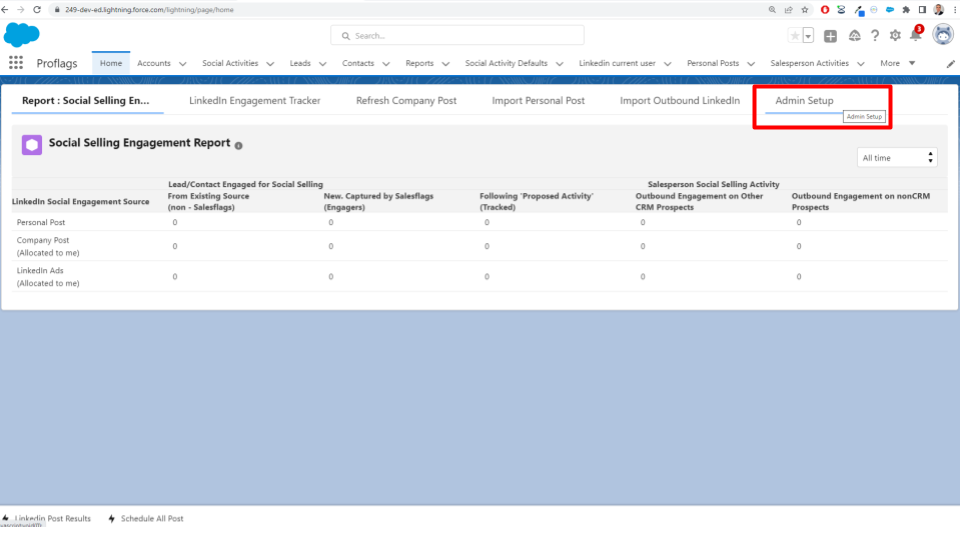Switch to LinkedIn Engagement Tracker tab

[x=255, y=100]
